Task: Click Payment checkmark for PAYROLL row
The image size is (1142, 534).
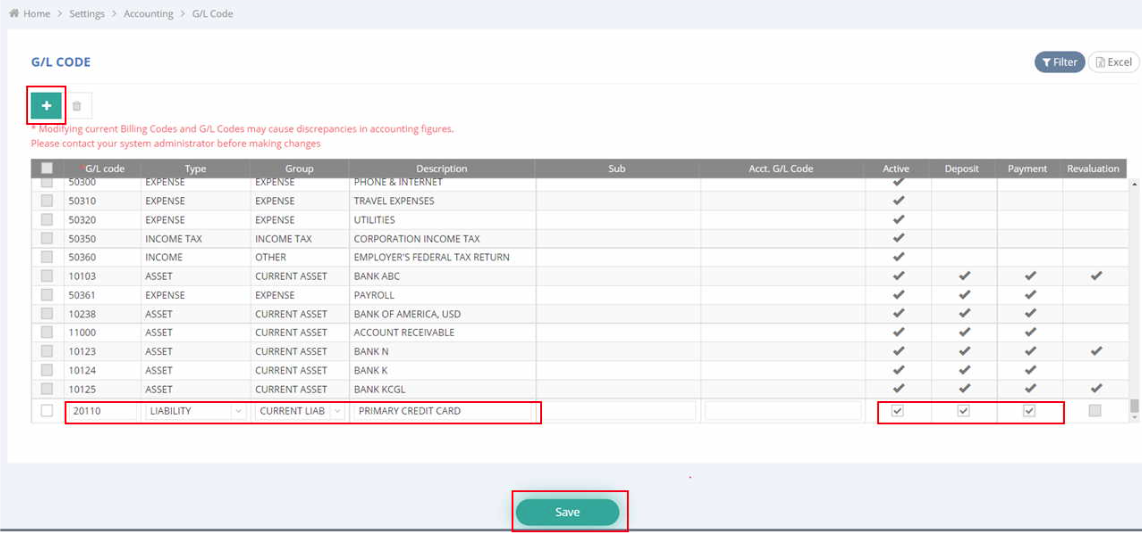Action: click(x=1030, y=295)
